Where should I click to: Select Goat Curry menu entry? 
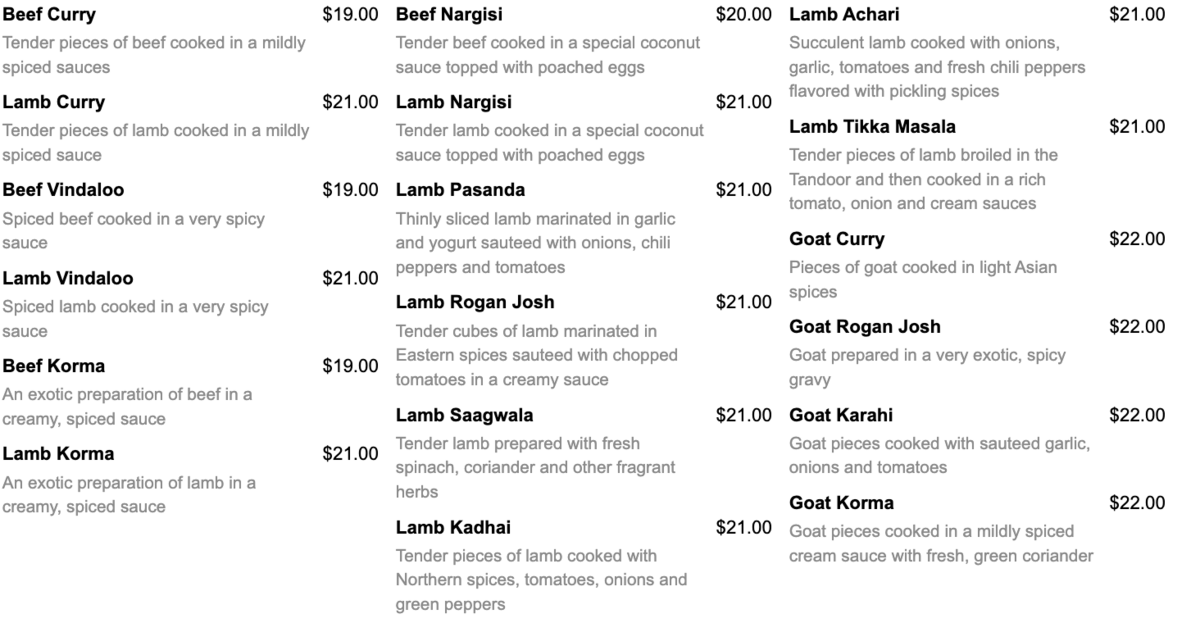click(x=837, y=239)
